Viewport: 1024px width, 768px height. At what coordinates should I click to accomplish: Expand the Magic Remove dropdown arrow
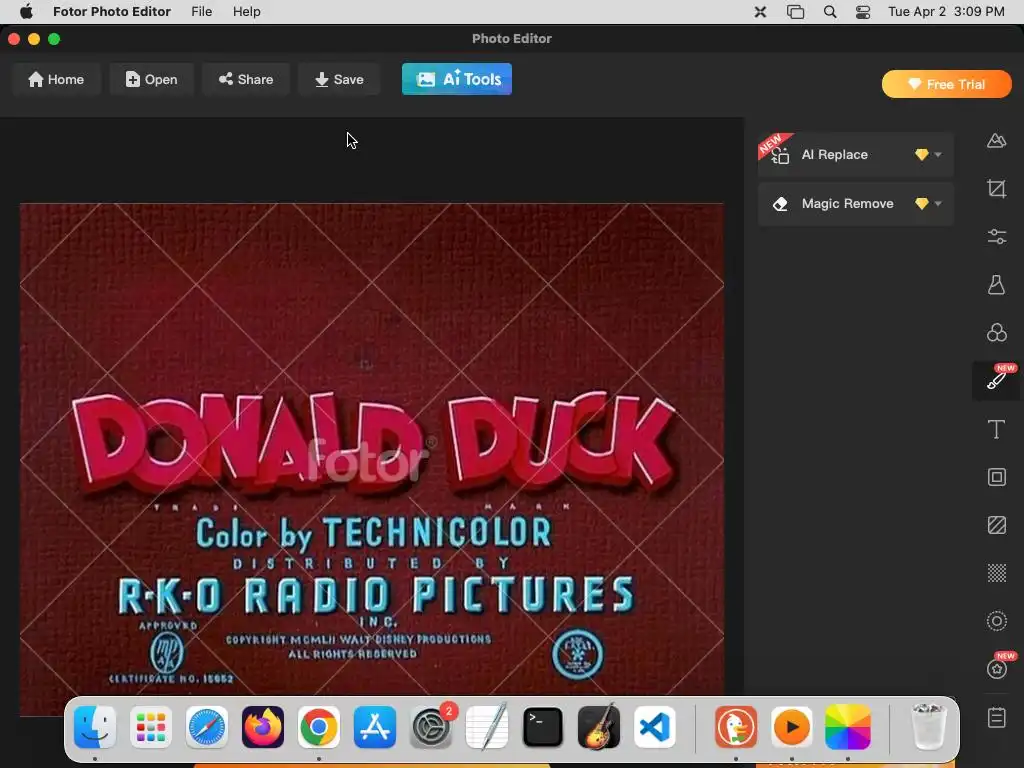click(938, 204)
